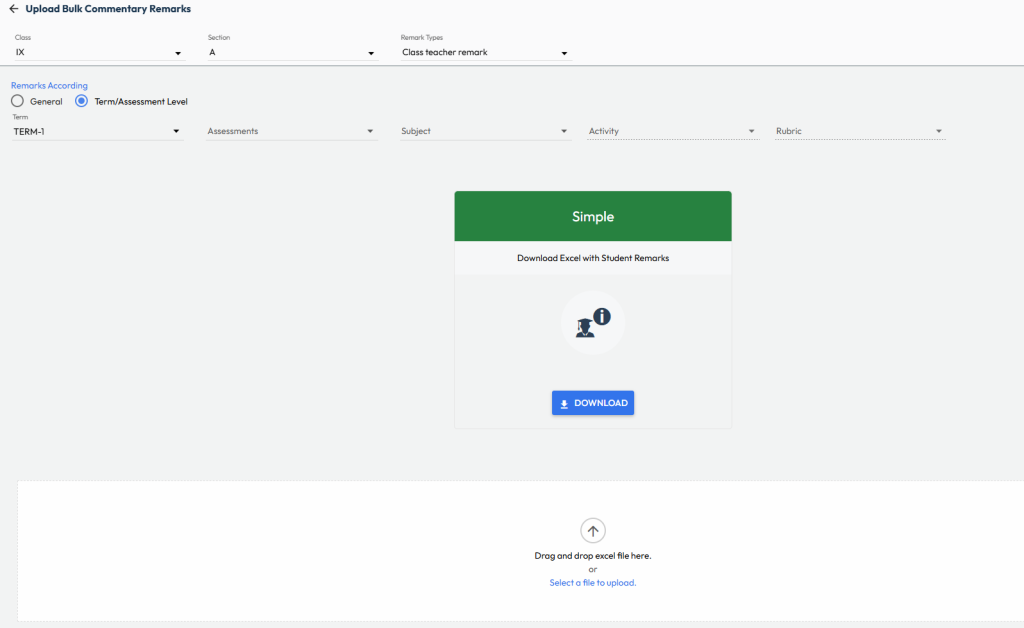Click 'Select a file to upload' link
Screen dimensions: 1024x628
(x=592, y=583)
